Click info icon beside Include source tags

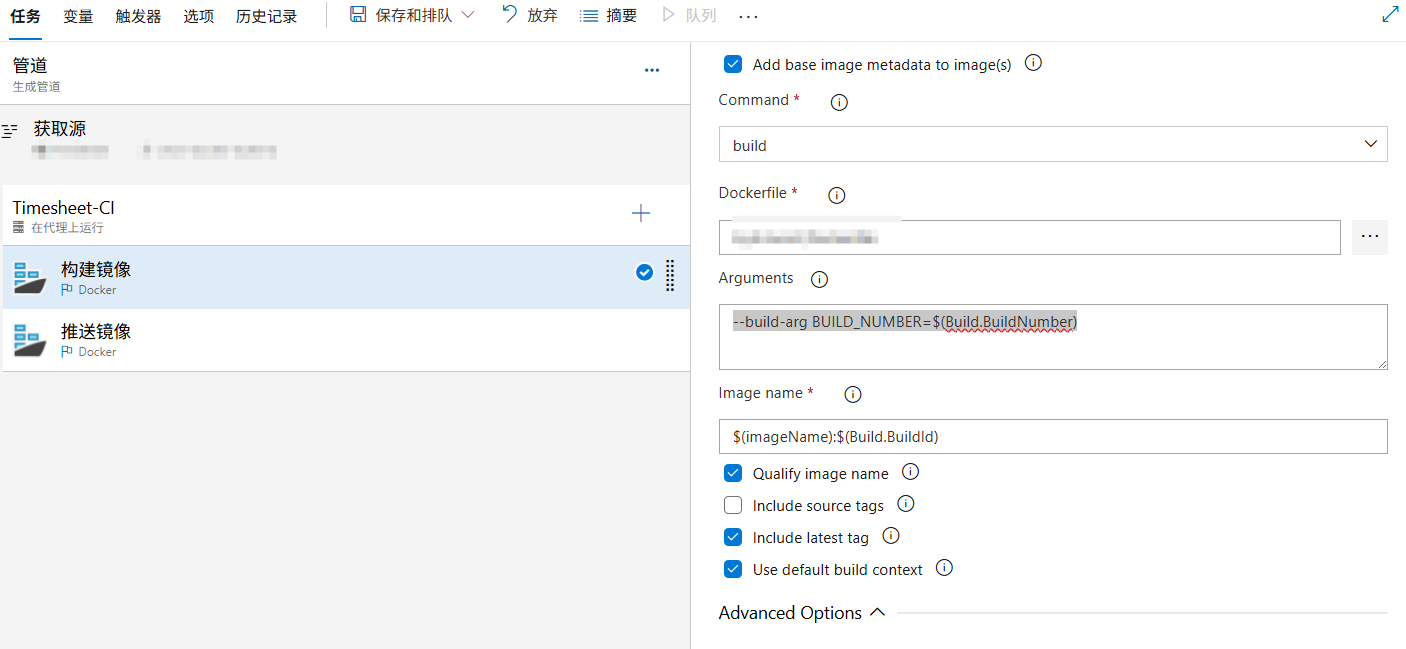(906, 503)
